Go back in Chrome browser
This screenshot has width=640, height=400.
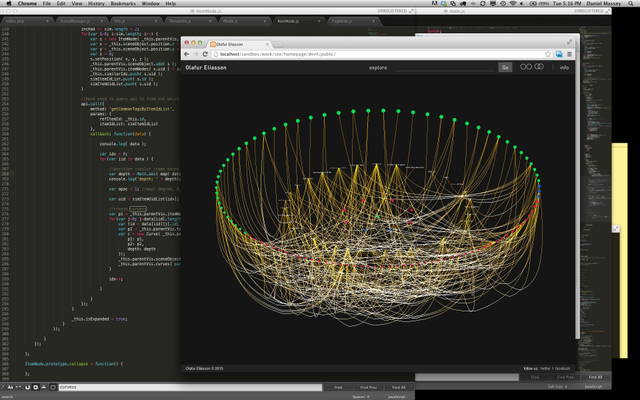point(187,54)
